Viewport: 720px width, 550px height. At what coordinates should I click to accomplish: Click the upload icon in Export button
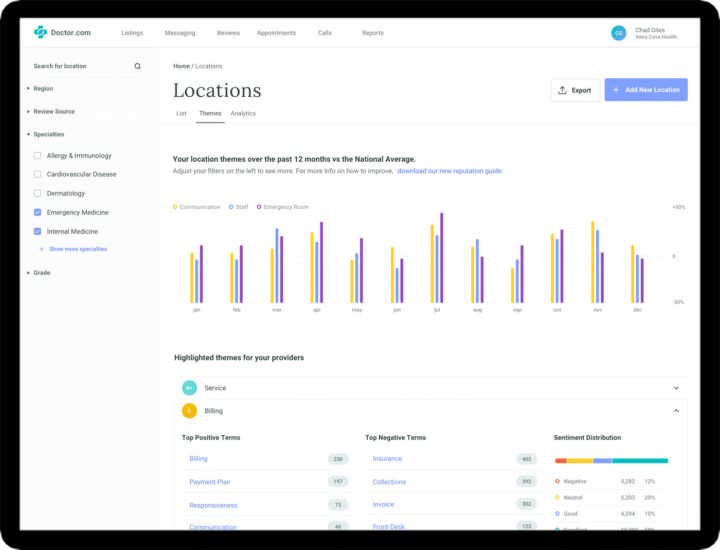(x=563, y=90)
